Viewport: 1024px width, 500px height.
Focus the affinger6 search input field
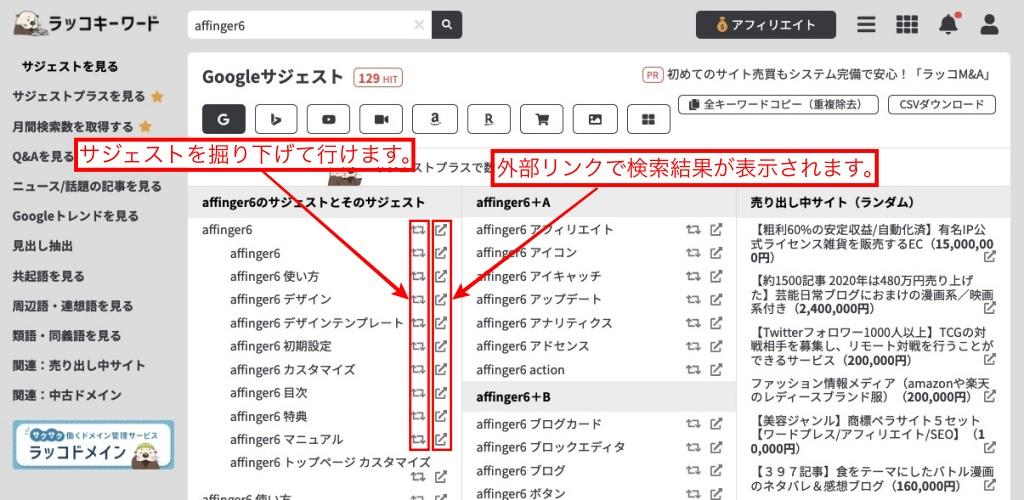[x=310, y=25]
